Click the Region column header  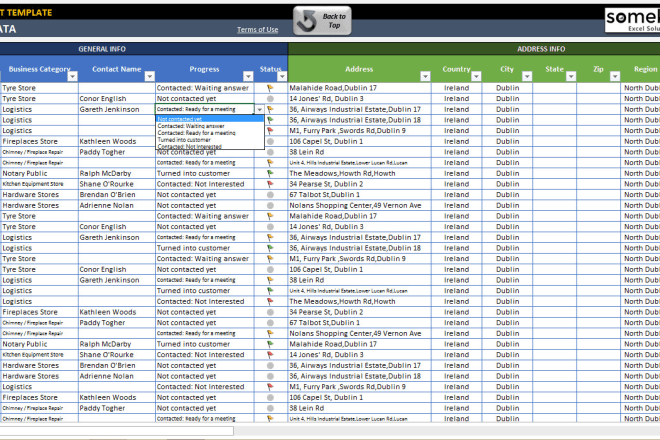click(641, 69)
